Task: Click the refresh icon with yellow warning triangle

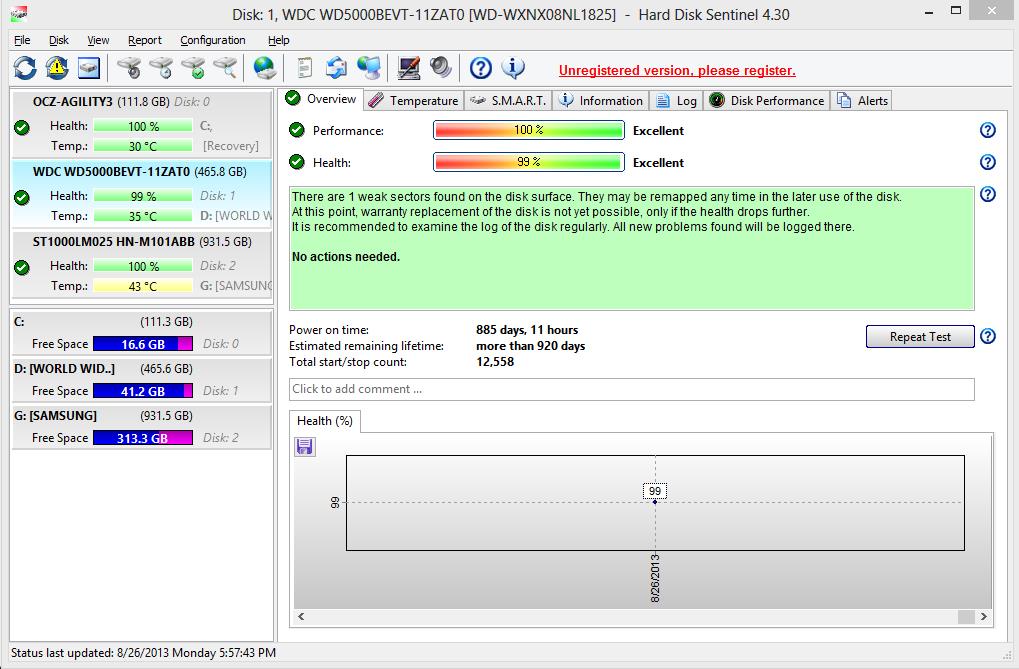Action: click(x=57, y=68)
